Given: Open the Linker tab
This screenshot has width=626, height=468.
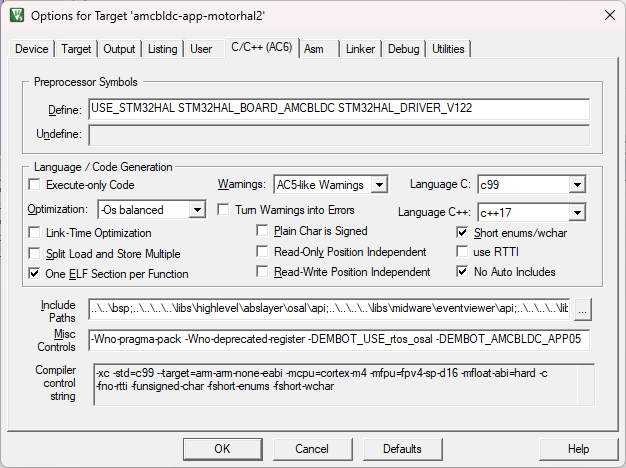Looking at the screenshot, I should 360,49.
